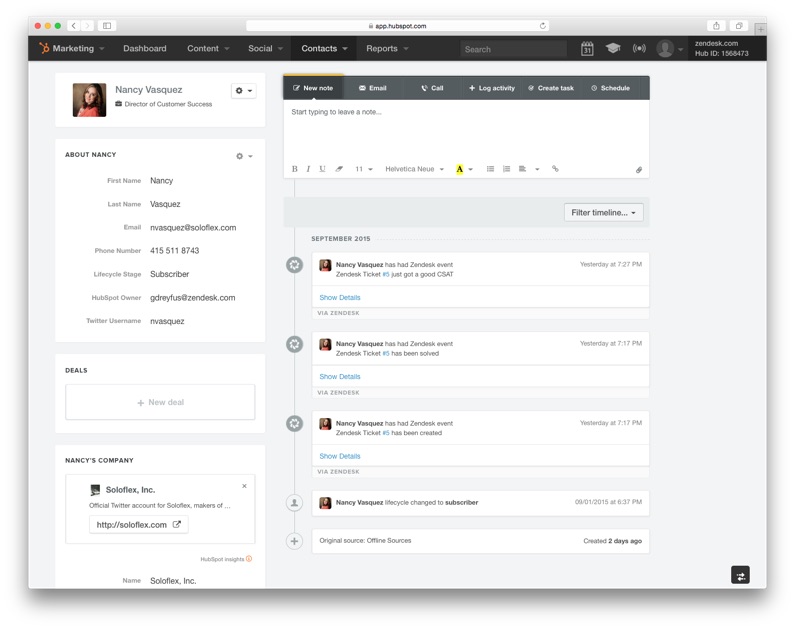The width and height of the screenshot is (794, 628).
Task: Click the HubSpot insights info icon
Action: pos(249,559)
